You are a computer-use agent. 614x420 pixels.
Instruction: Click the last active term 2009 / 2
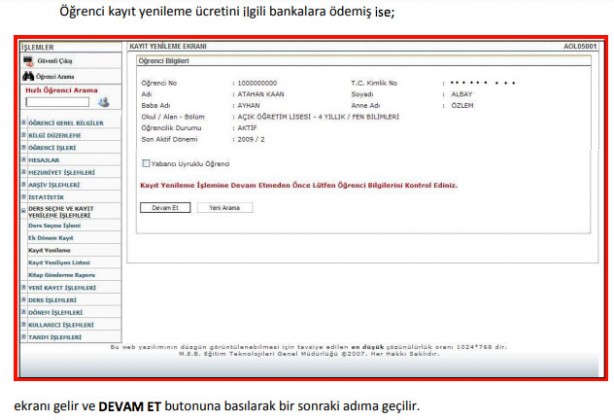[251, 139]
